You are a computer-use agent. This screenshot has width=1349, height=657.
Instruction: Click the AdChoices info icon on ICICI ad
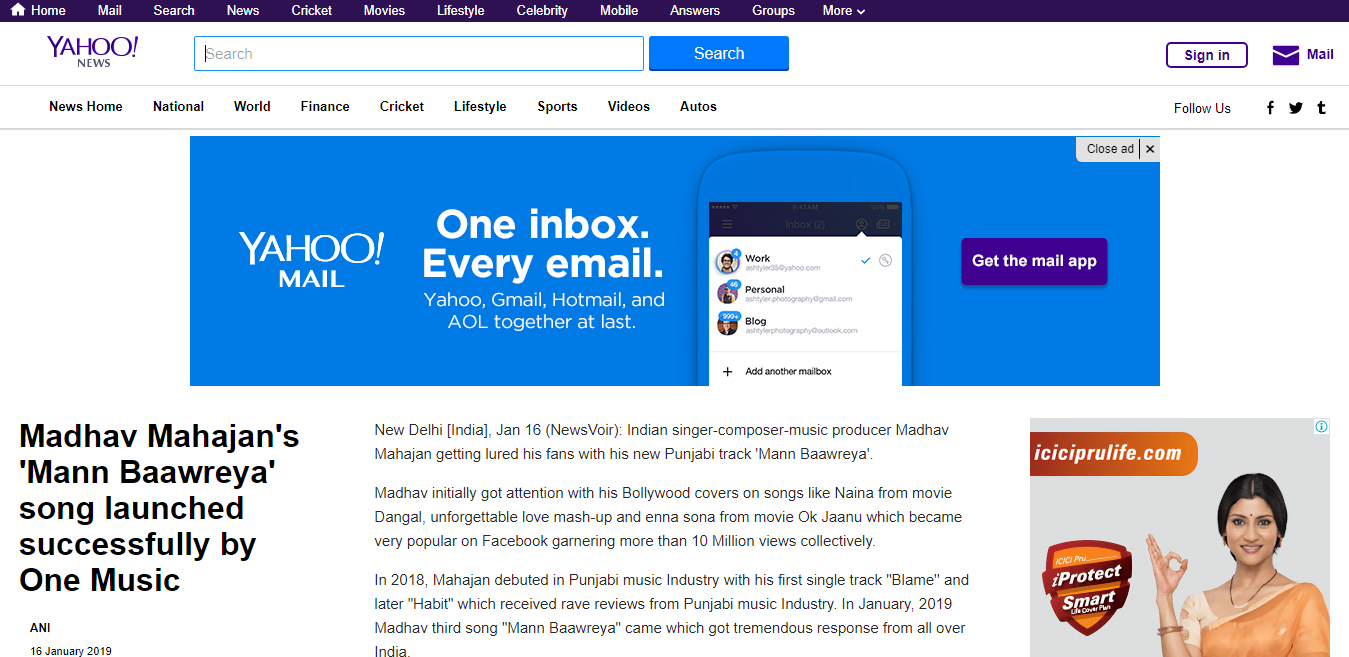click(1321, 427)
